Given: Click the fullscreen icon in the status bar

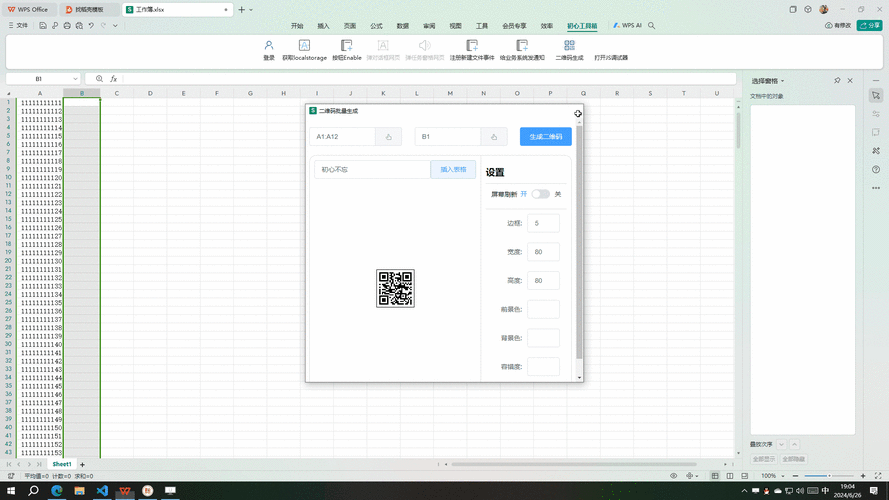Looking at the screenshot, I should click(878, 476).
